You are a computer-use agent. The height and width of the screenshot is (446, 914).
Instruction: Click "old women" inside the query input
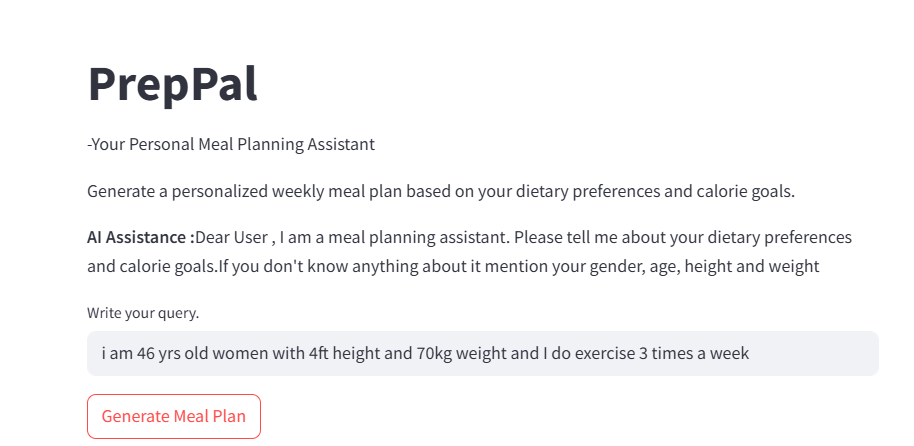[x=224, y=353]
